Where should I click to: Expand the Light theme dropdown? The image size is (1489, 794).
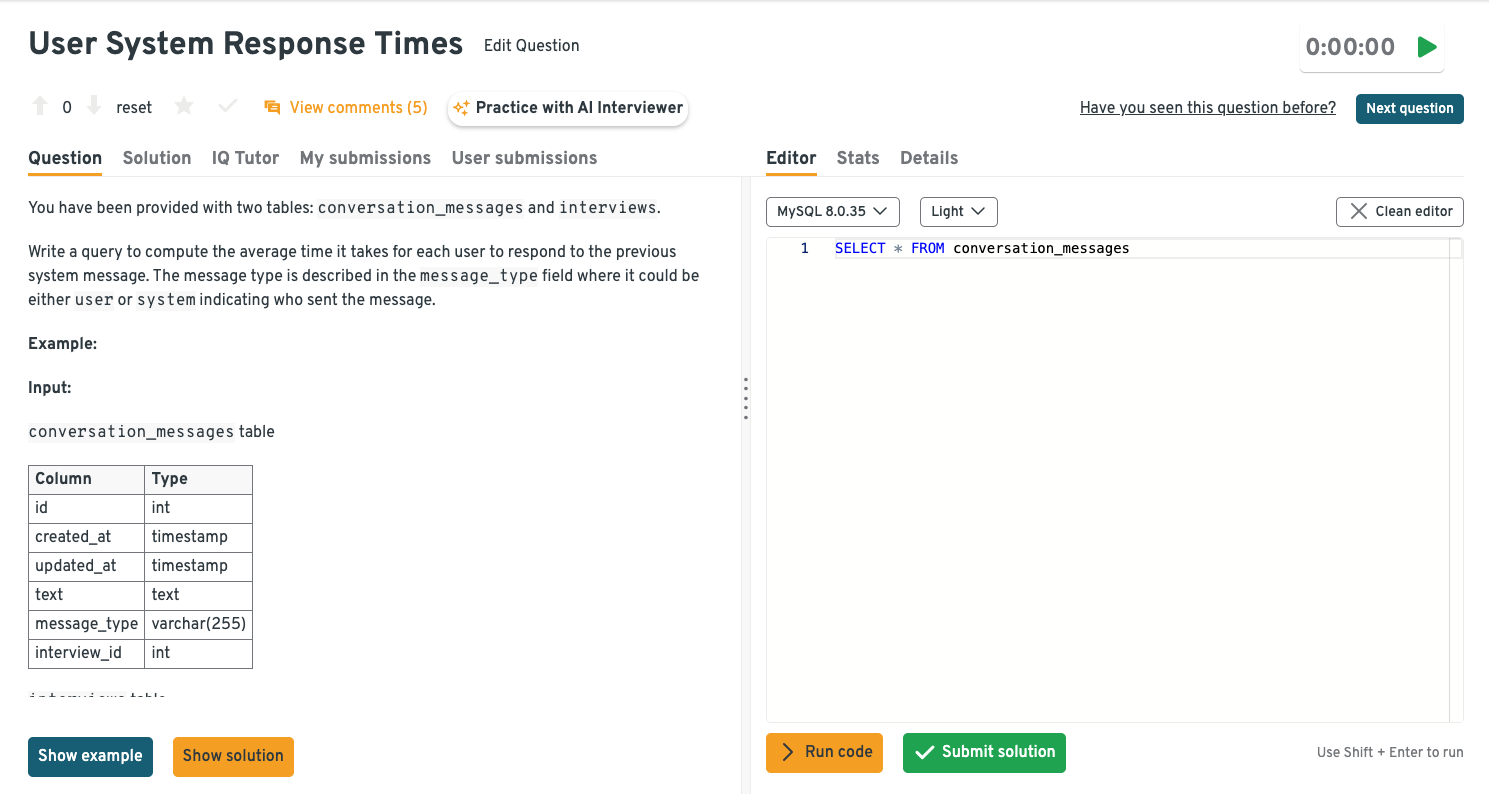[957, 211]
